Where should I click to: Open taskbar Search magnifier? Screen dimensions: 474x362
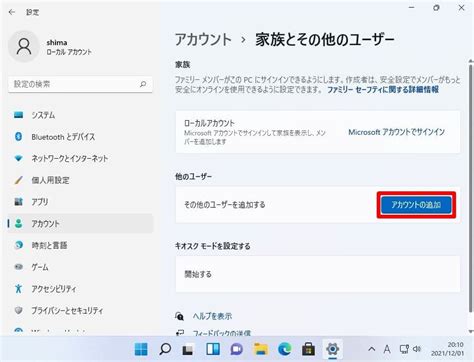point(165,349)
